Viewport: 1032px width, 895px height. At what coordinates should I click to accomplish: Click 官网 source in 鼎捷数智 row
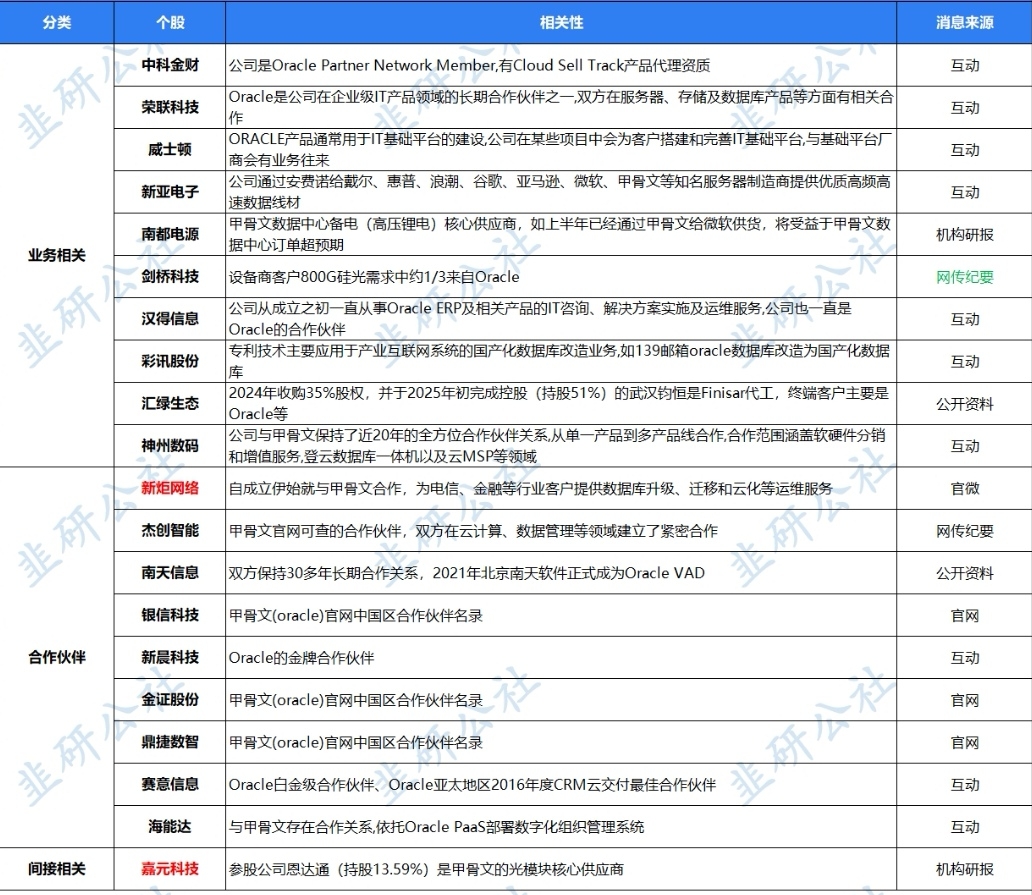[964, 742]
